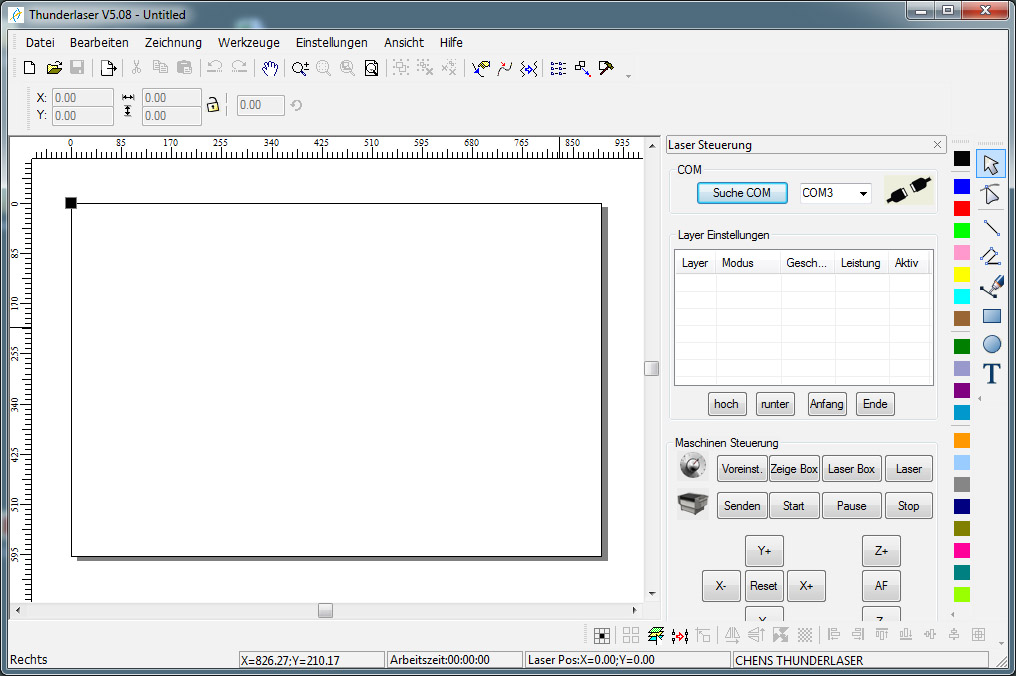Expand the top toolbar overflow arrow

tap(628, 76)
